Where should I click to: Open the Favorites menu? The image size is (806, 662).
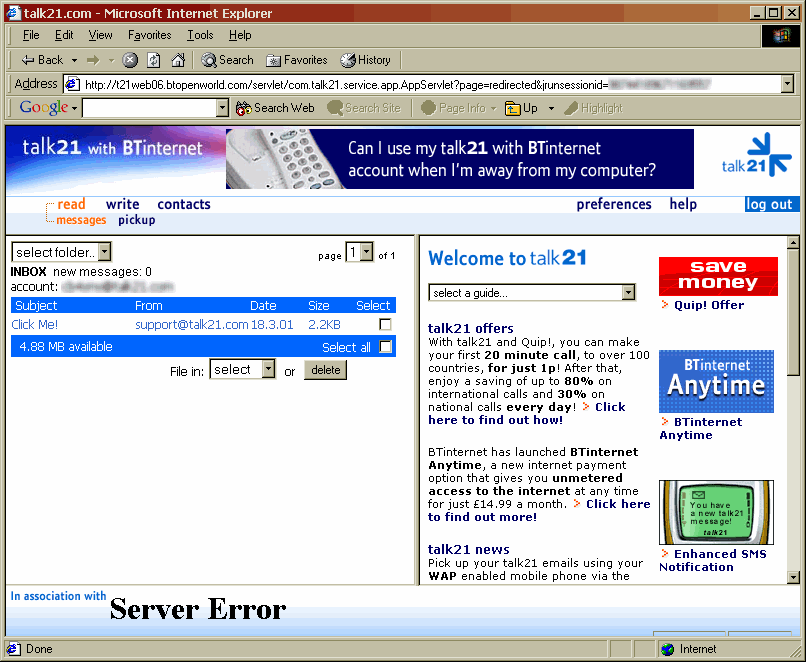150,35
